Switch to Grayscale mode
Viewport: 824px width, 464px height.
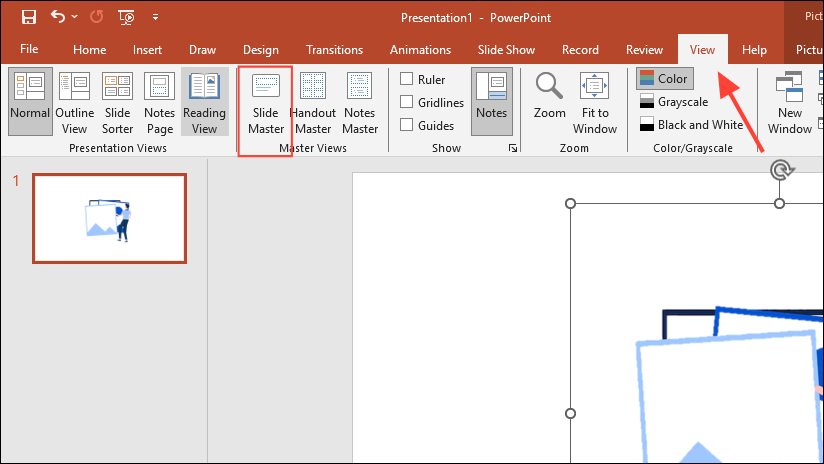pyautogui.click(x=674, y=101)
